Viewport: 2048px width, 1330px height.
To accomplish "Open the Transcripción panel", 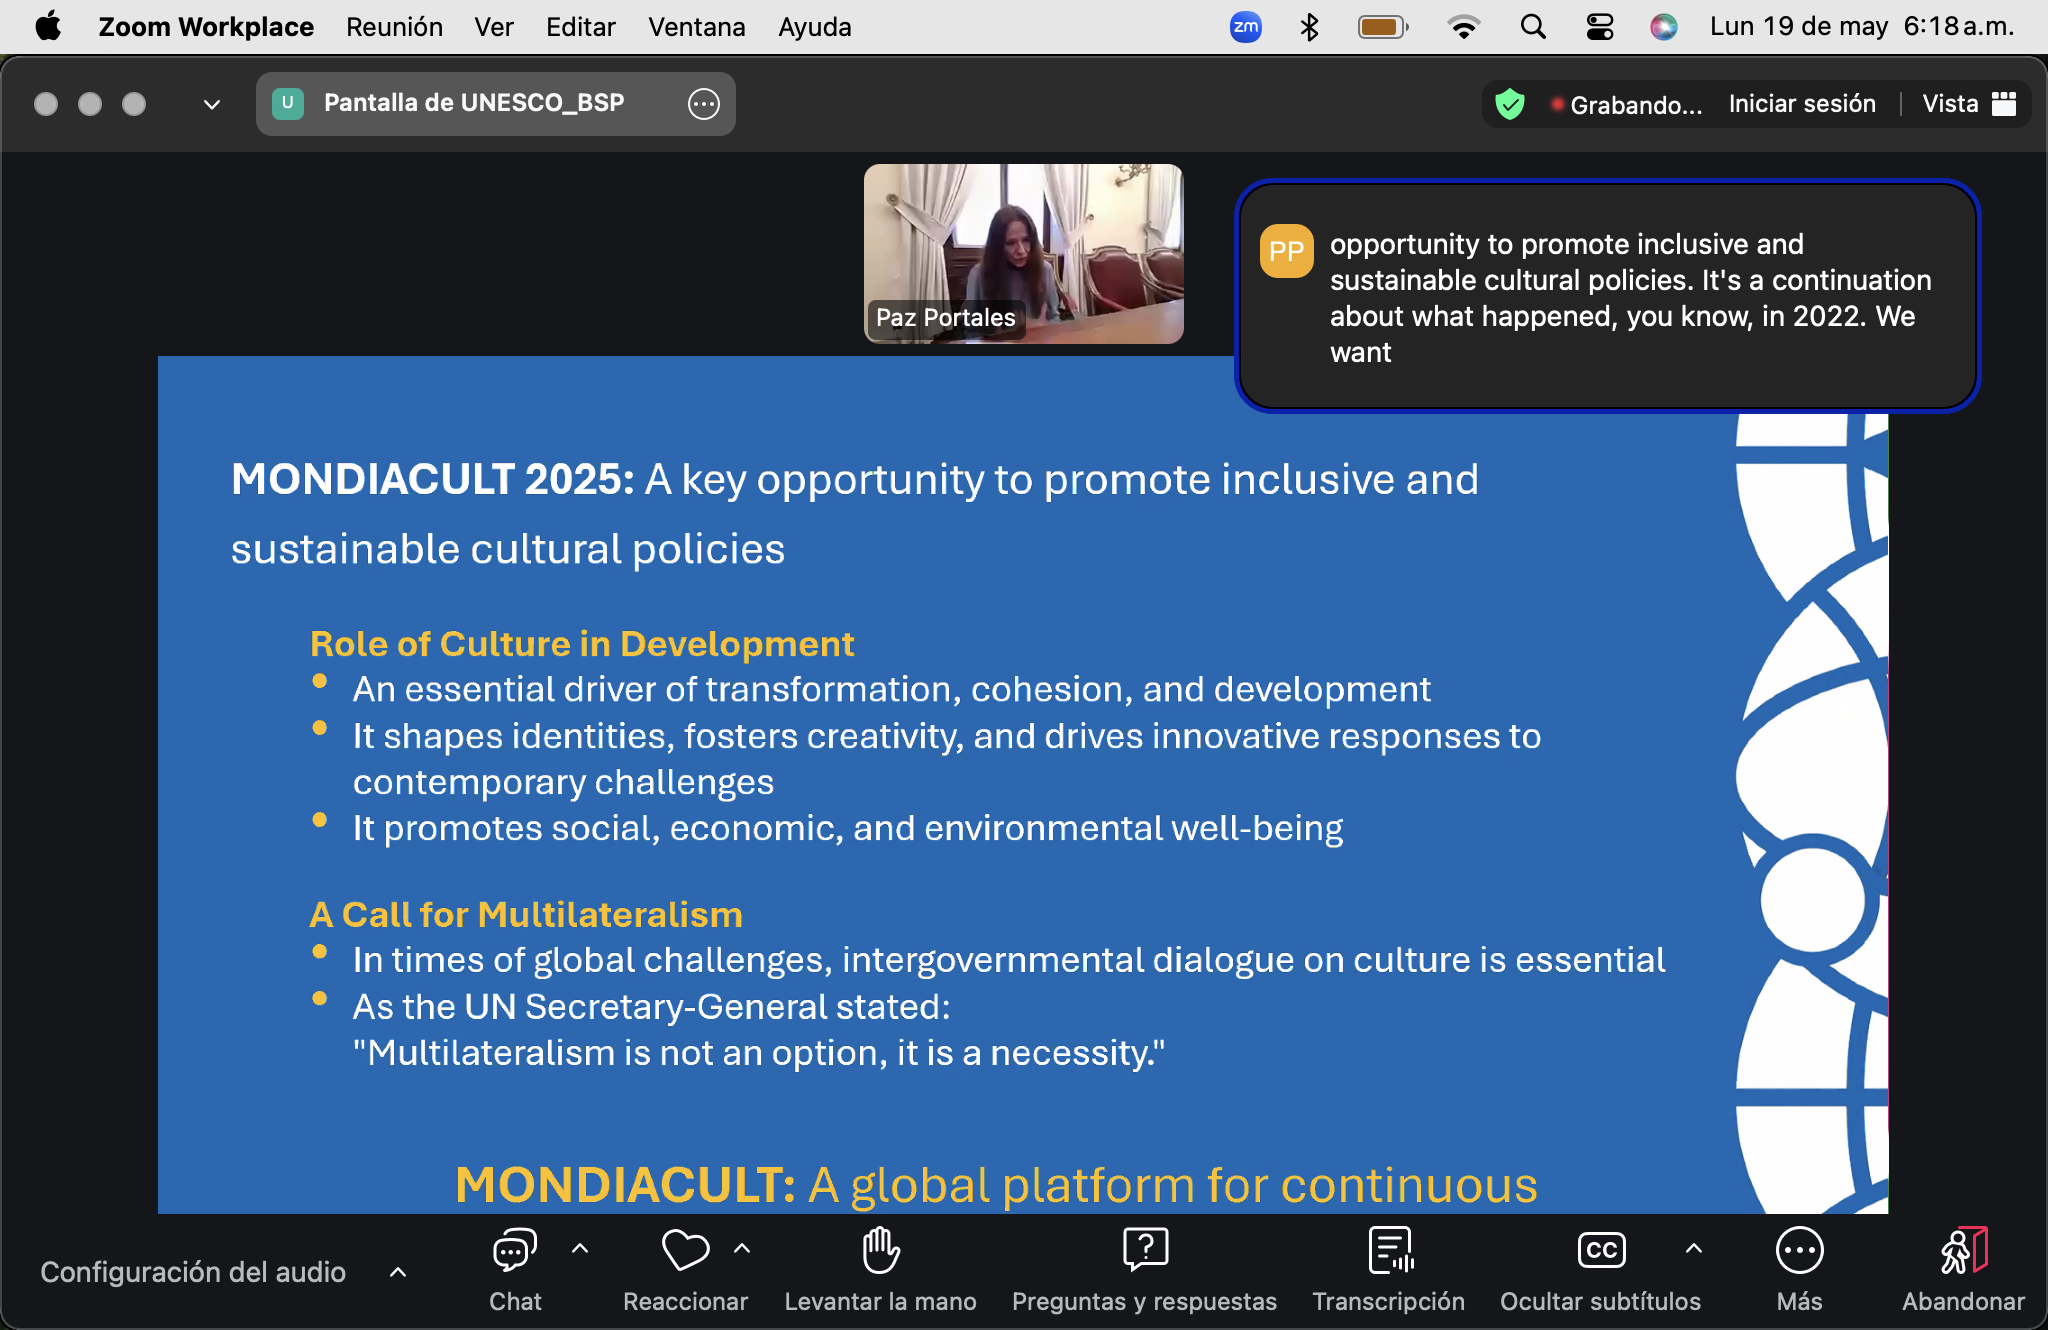I will click(1389, 1251).
